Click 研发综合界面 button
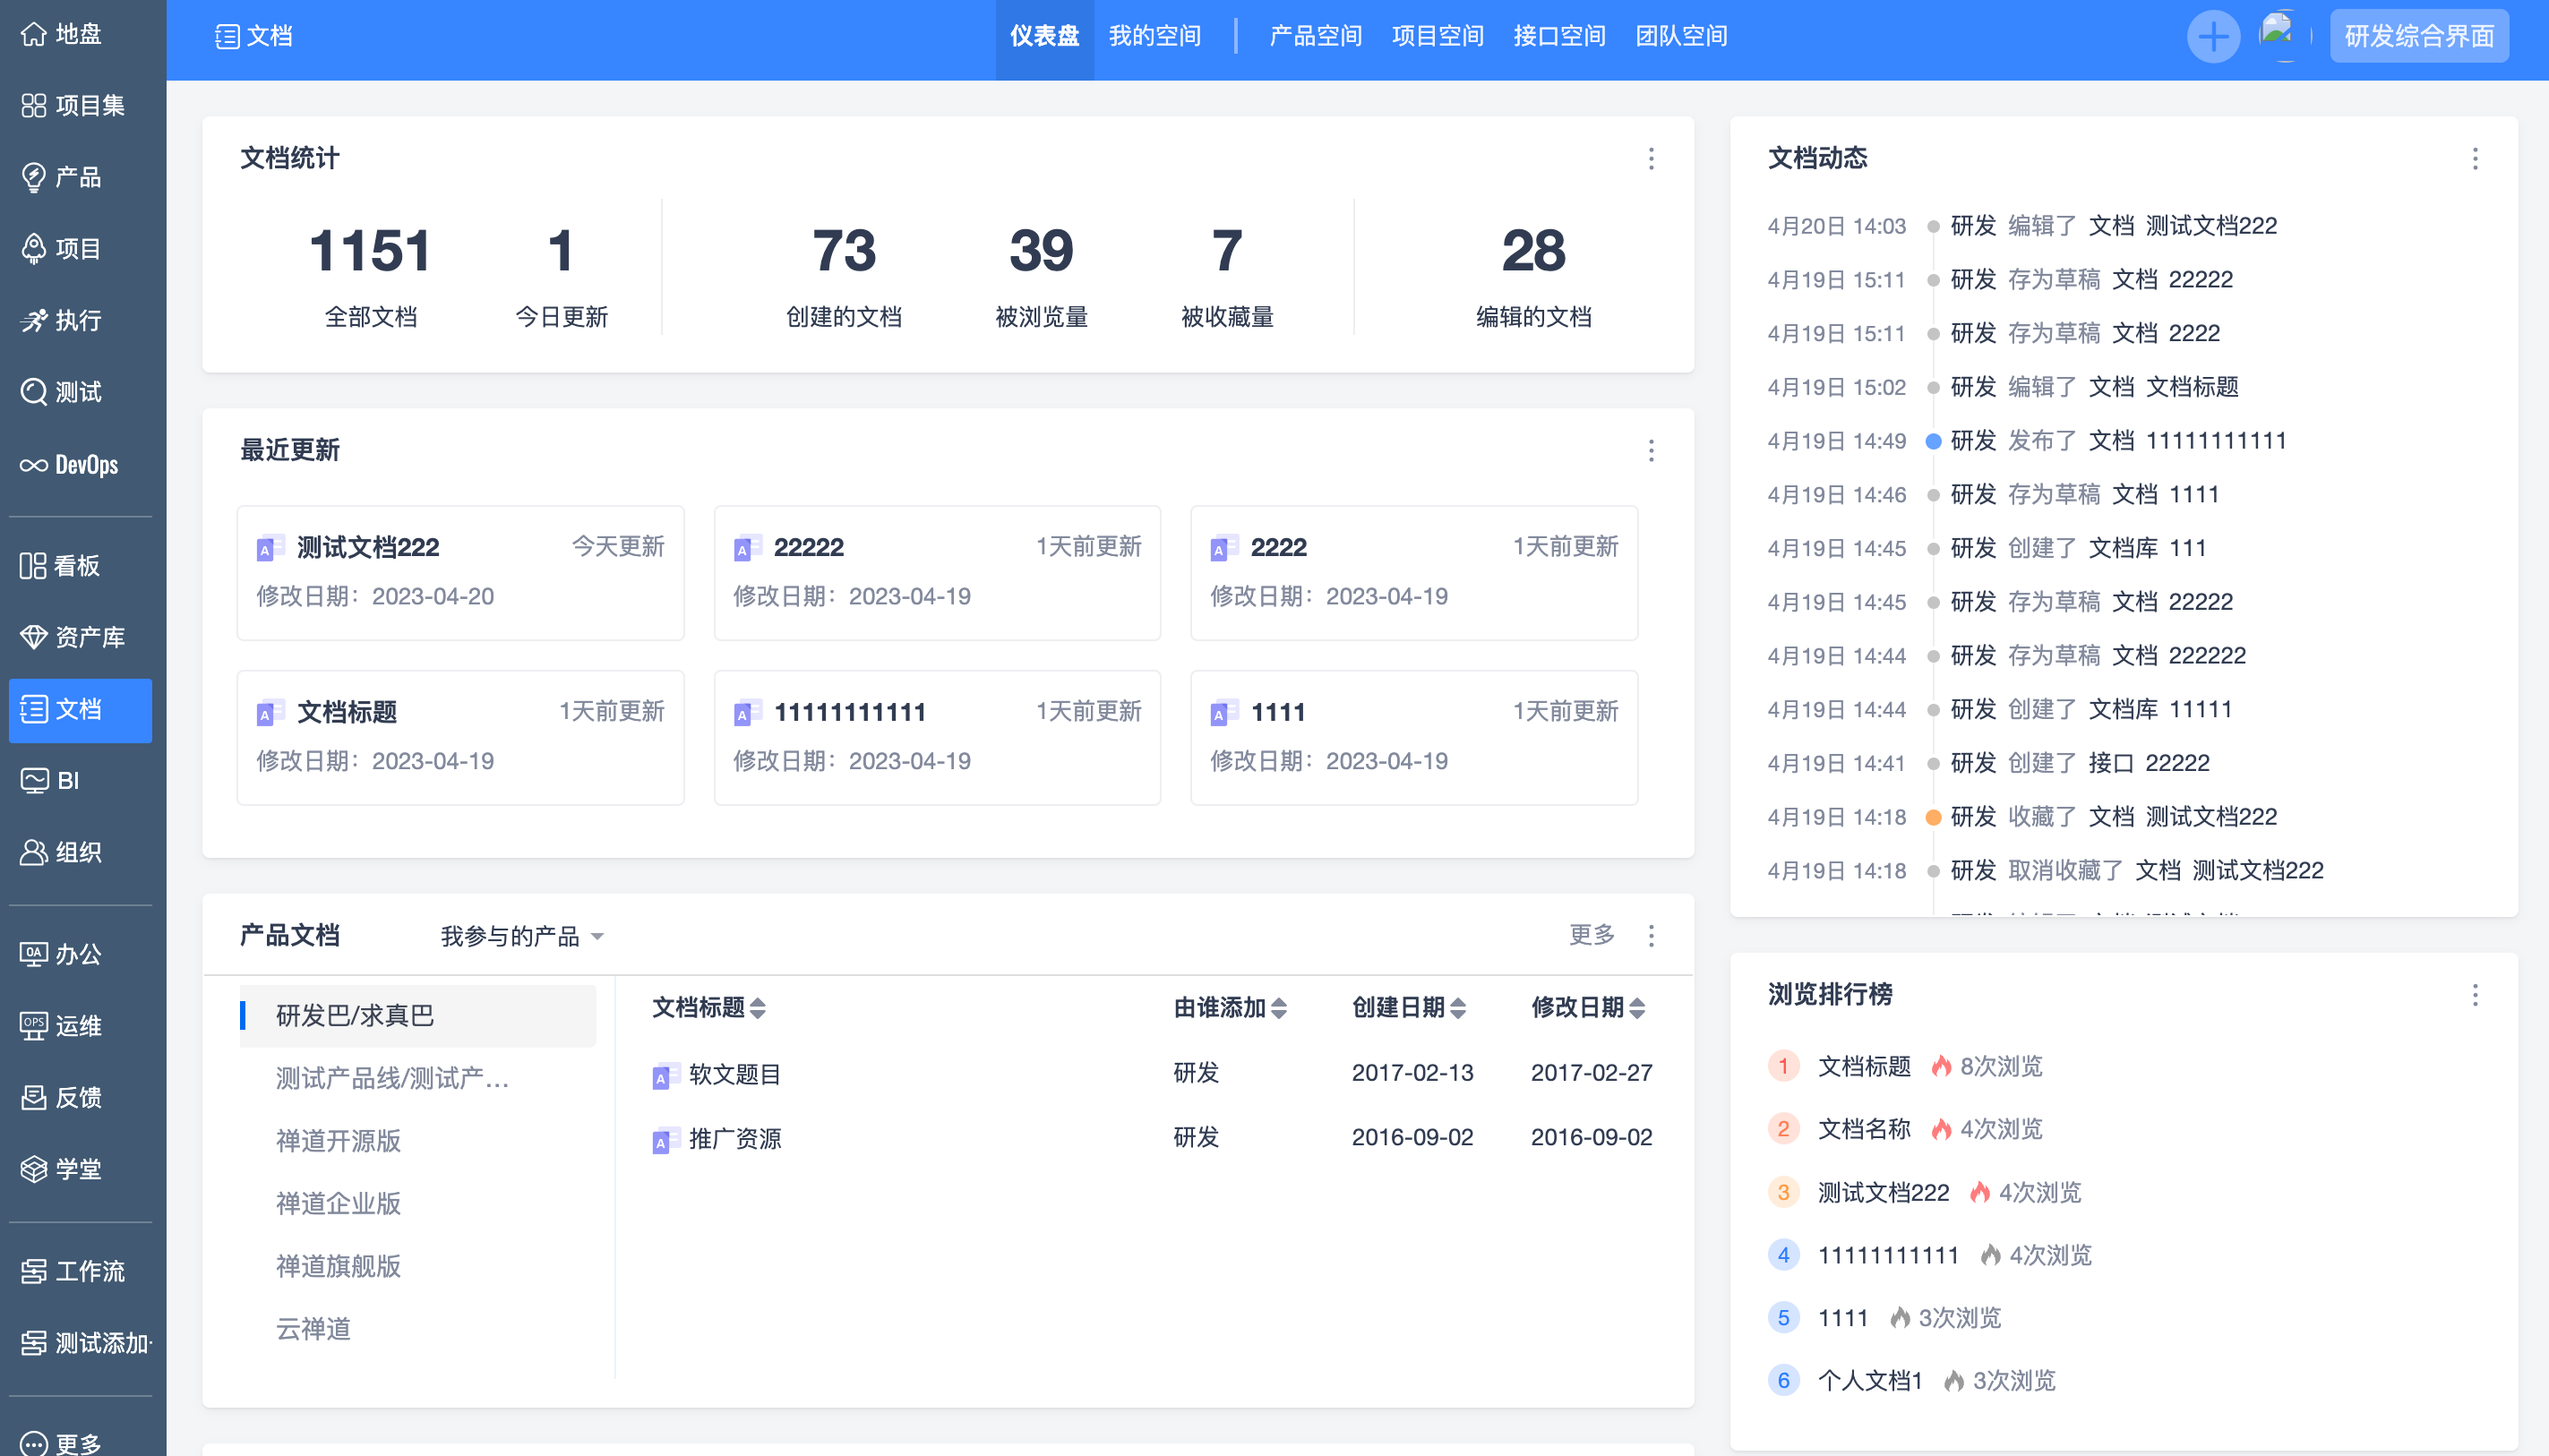Screen dimensions: 2549x1456 (x=2418, y=37)
